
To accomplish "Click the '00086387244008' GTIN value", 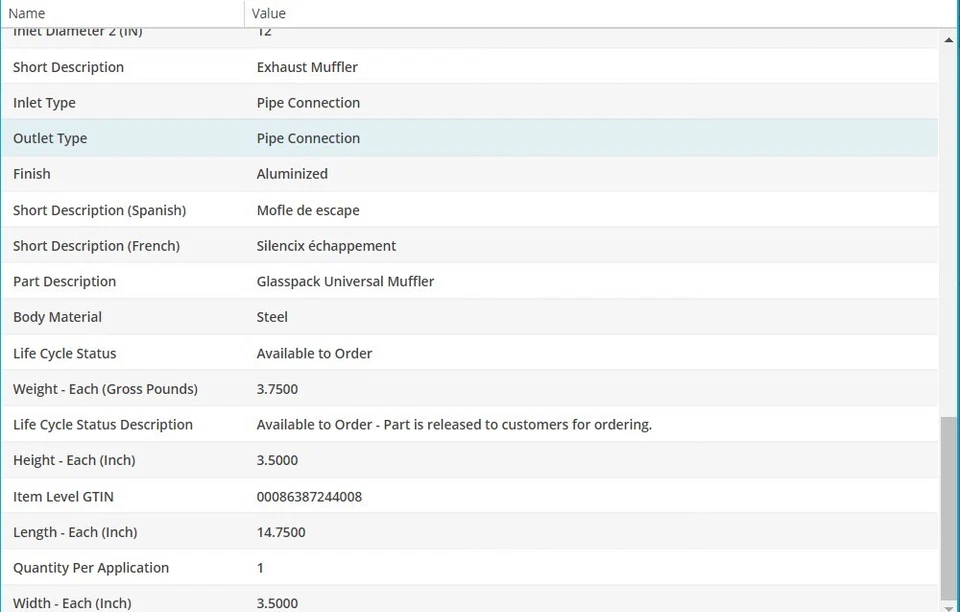I will point(309,497).
